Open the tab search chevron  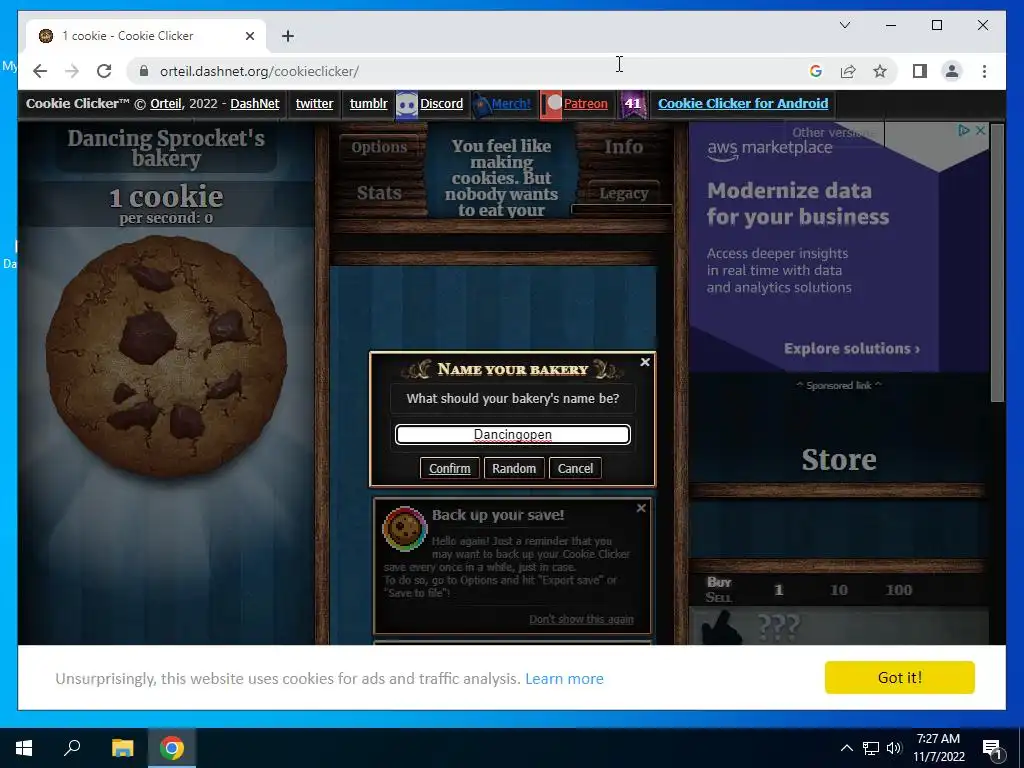coord(844,25)
